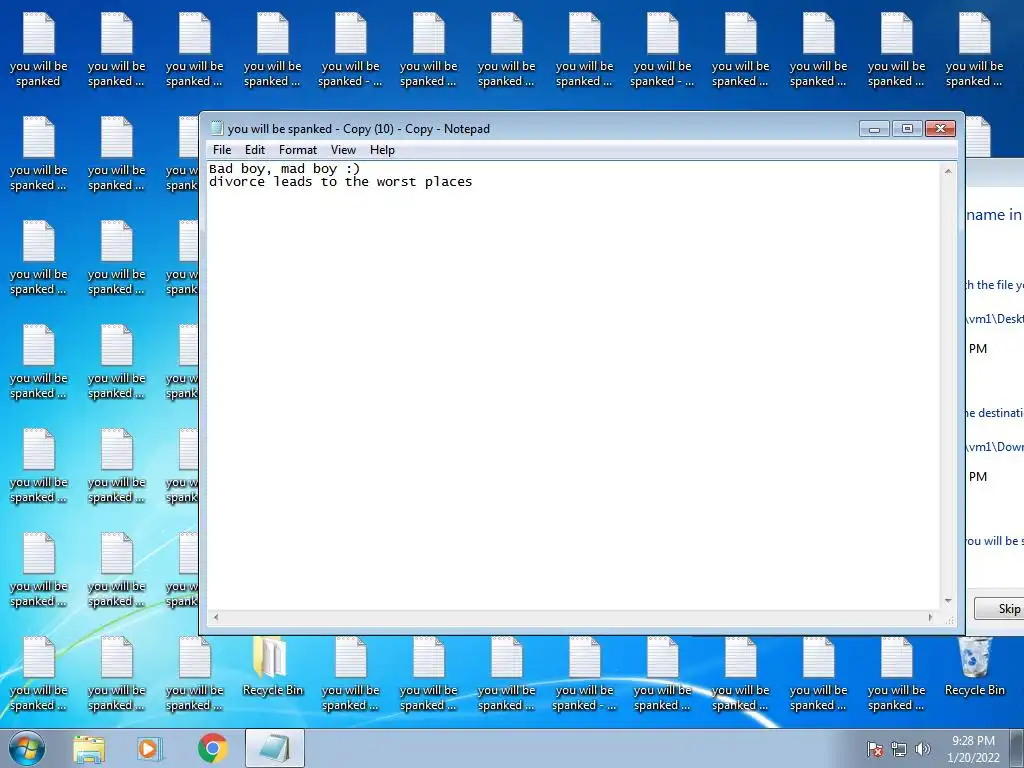Click the Notepad icon in the title bar
This screenshot has width=1024, height=768.
217,129
